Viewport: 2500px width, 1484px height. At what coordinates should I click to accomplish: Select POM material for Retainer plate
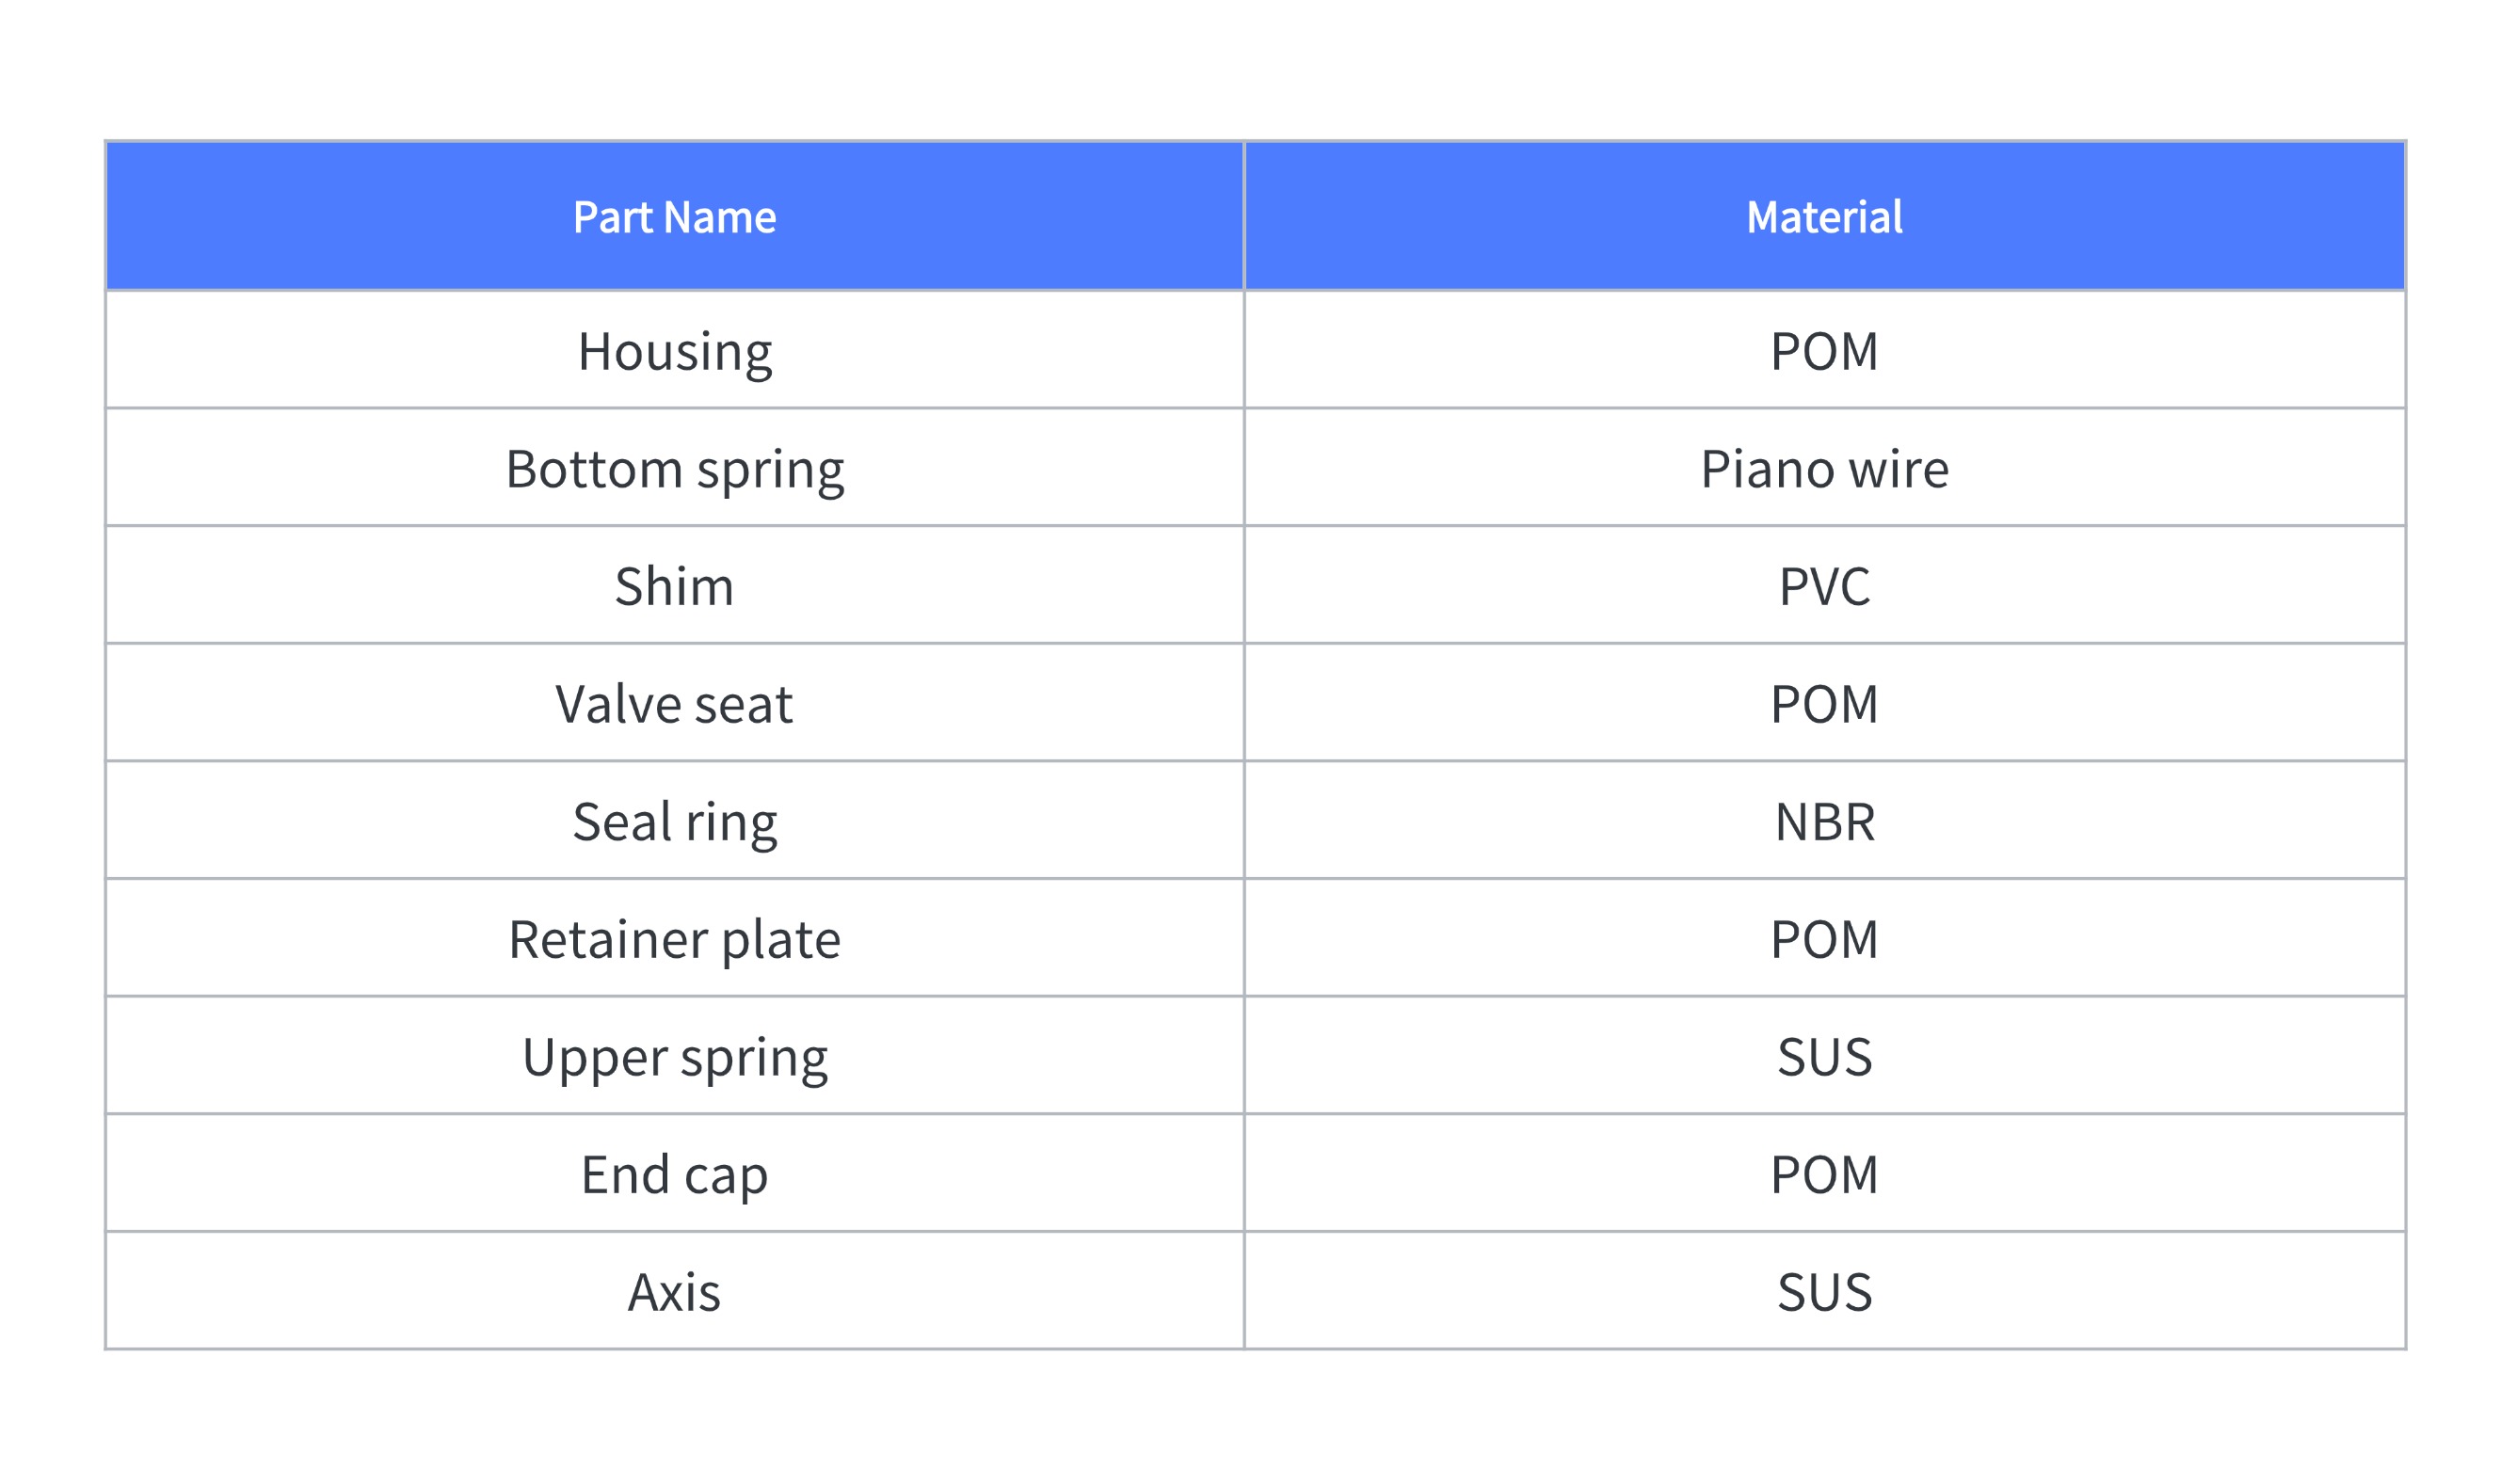(1825, 938)
